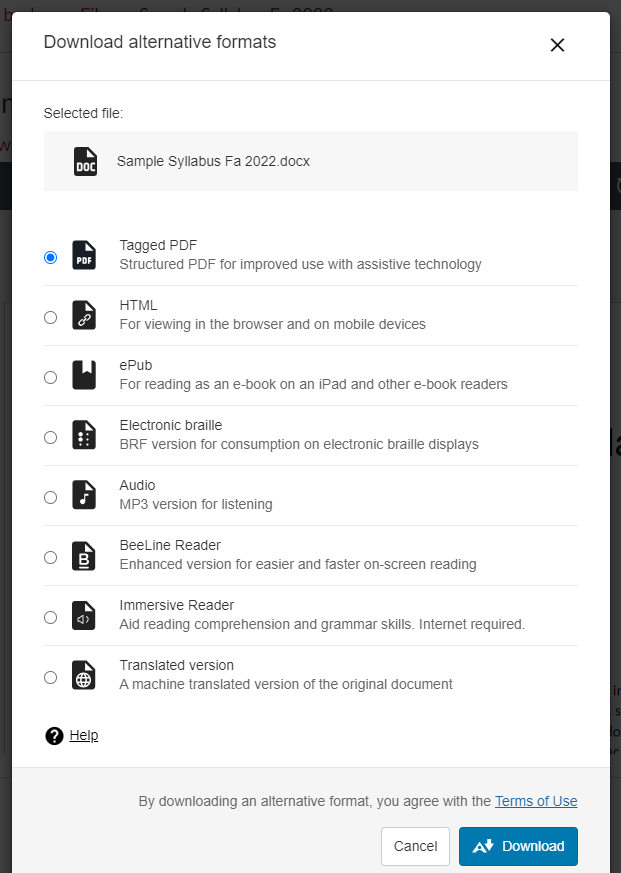Screen dimensions: 621x873
Task: Click the Tagged PDF file icon
Action: click(84, 255)
